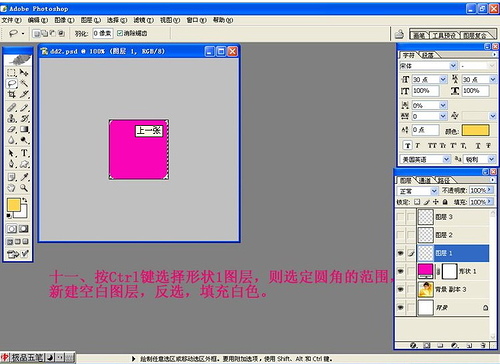Switch to the 路径 (Paths) tab

pos(443,180)
